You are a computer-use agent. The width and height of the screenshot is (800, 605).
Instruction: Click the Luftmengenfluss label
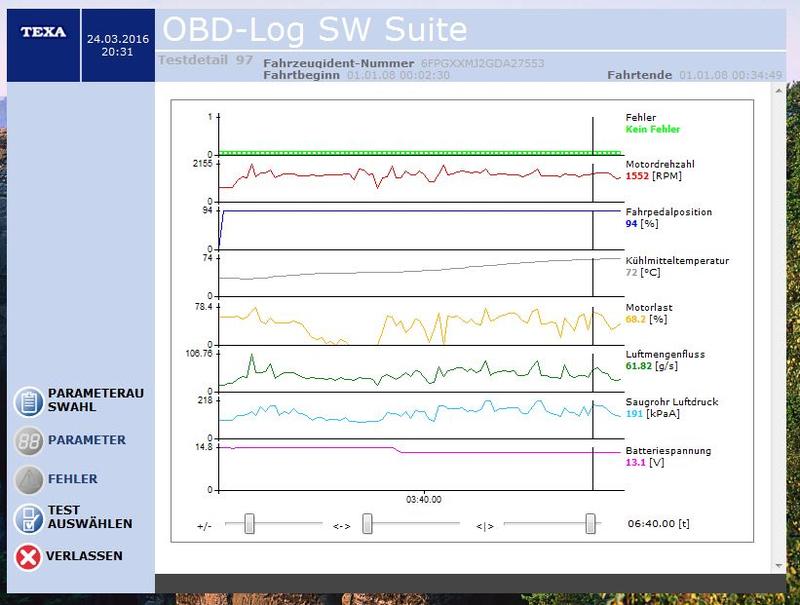click(x=665, y=354)
